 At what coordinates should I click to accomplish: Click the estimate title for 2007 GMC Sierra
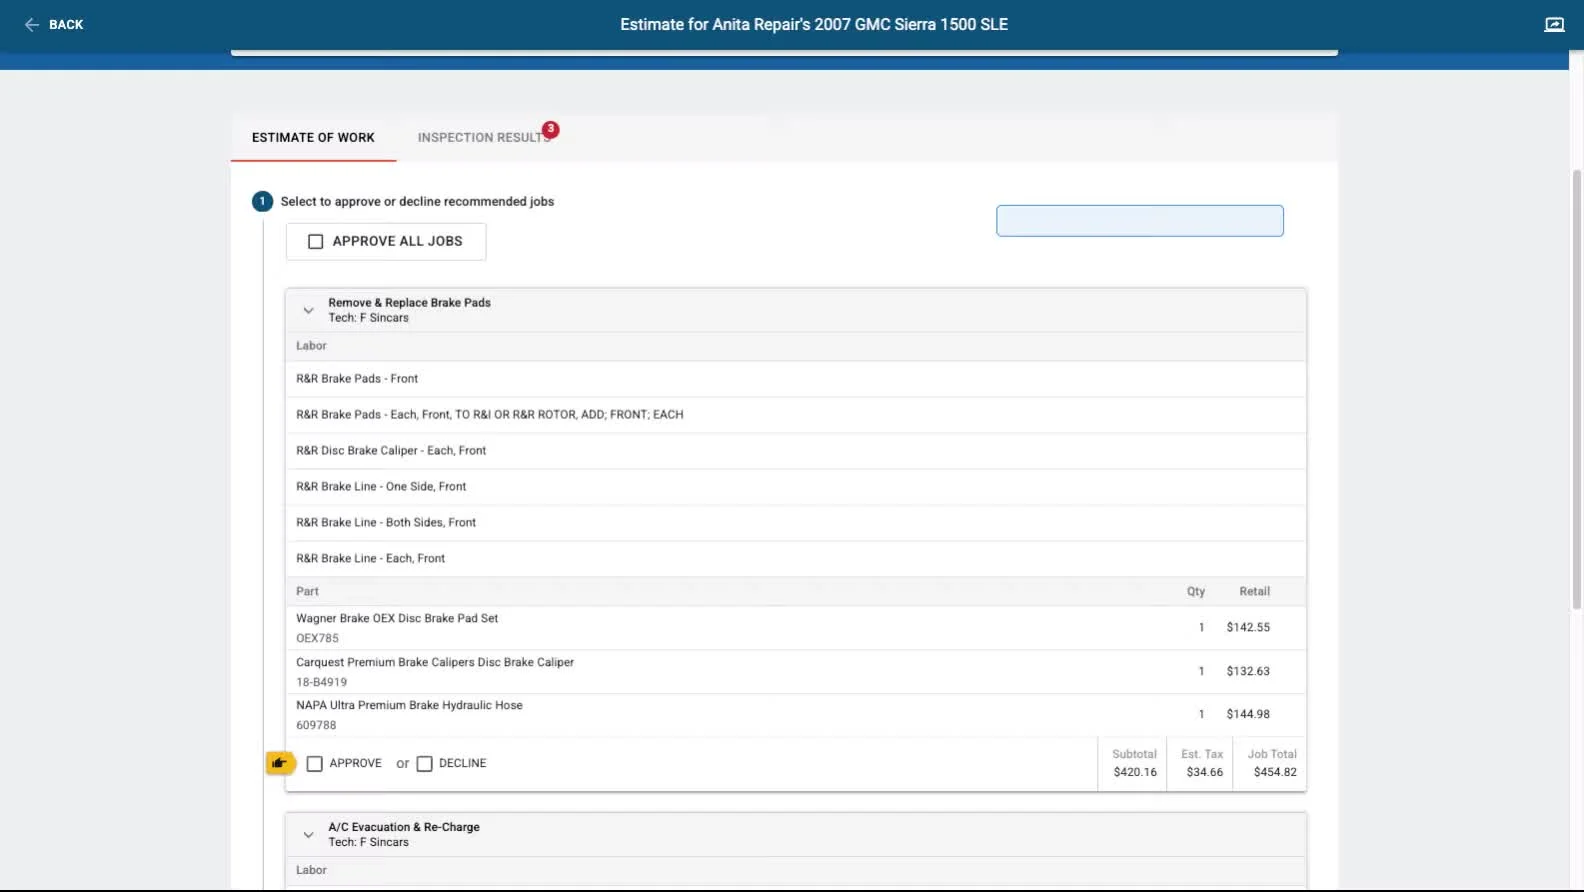coord(813,24)
